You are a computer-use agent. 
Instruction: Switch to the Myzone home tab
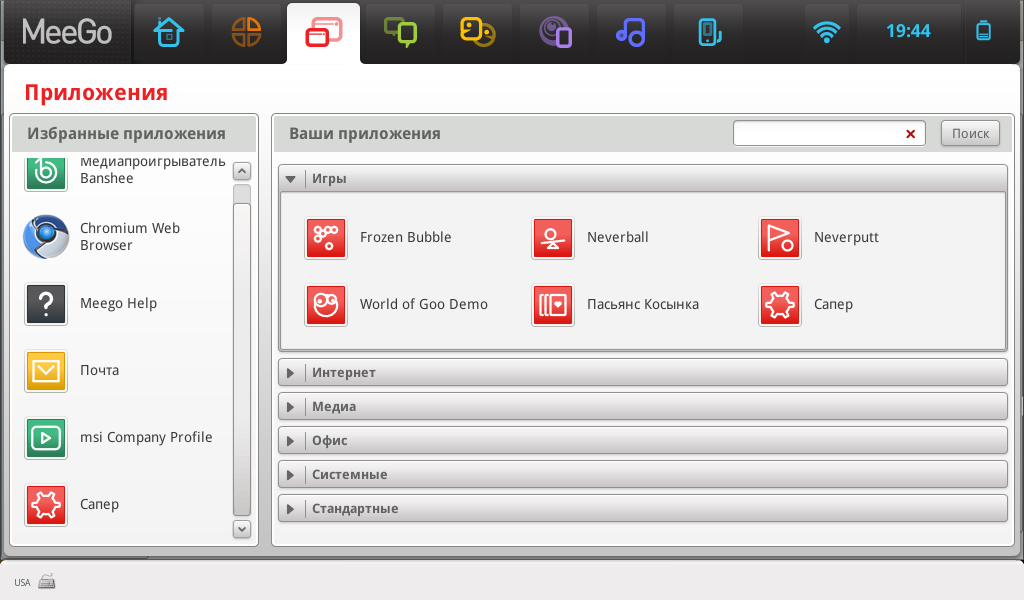point(169,32)
